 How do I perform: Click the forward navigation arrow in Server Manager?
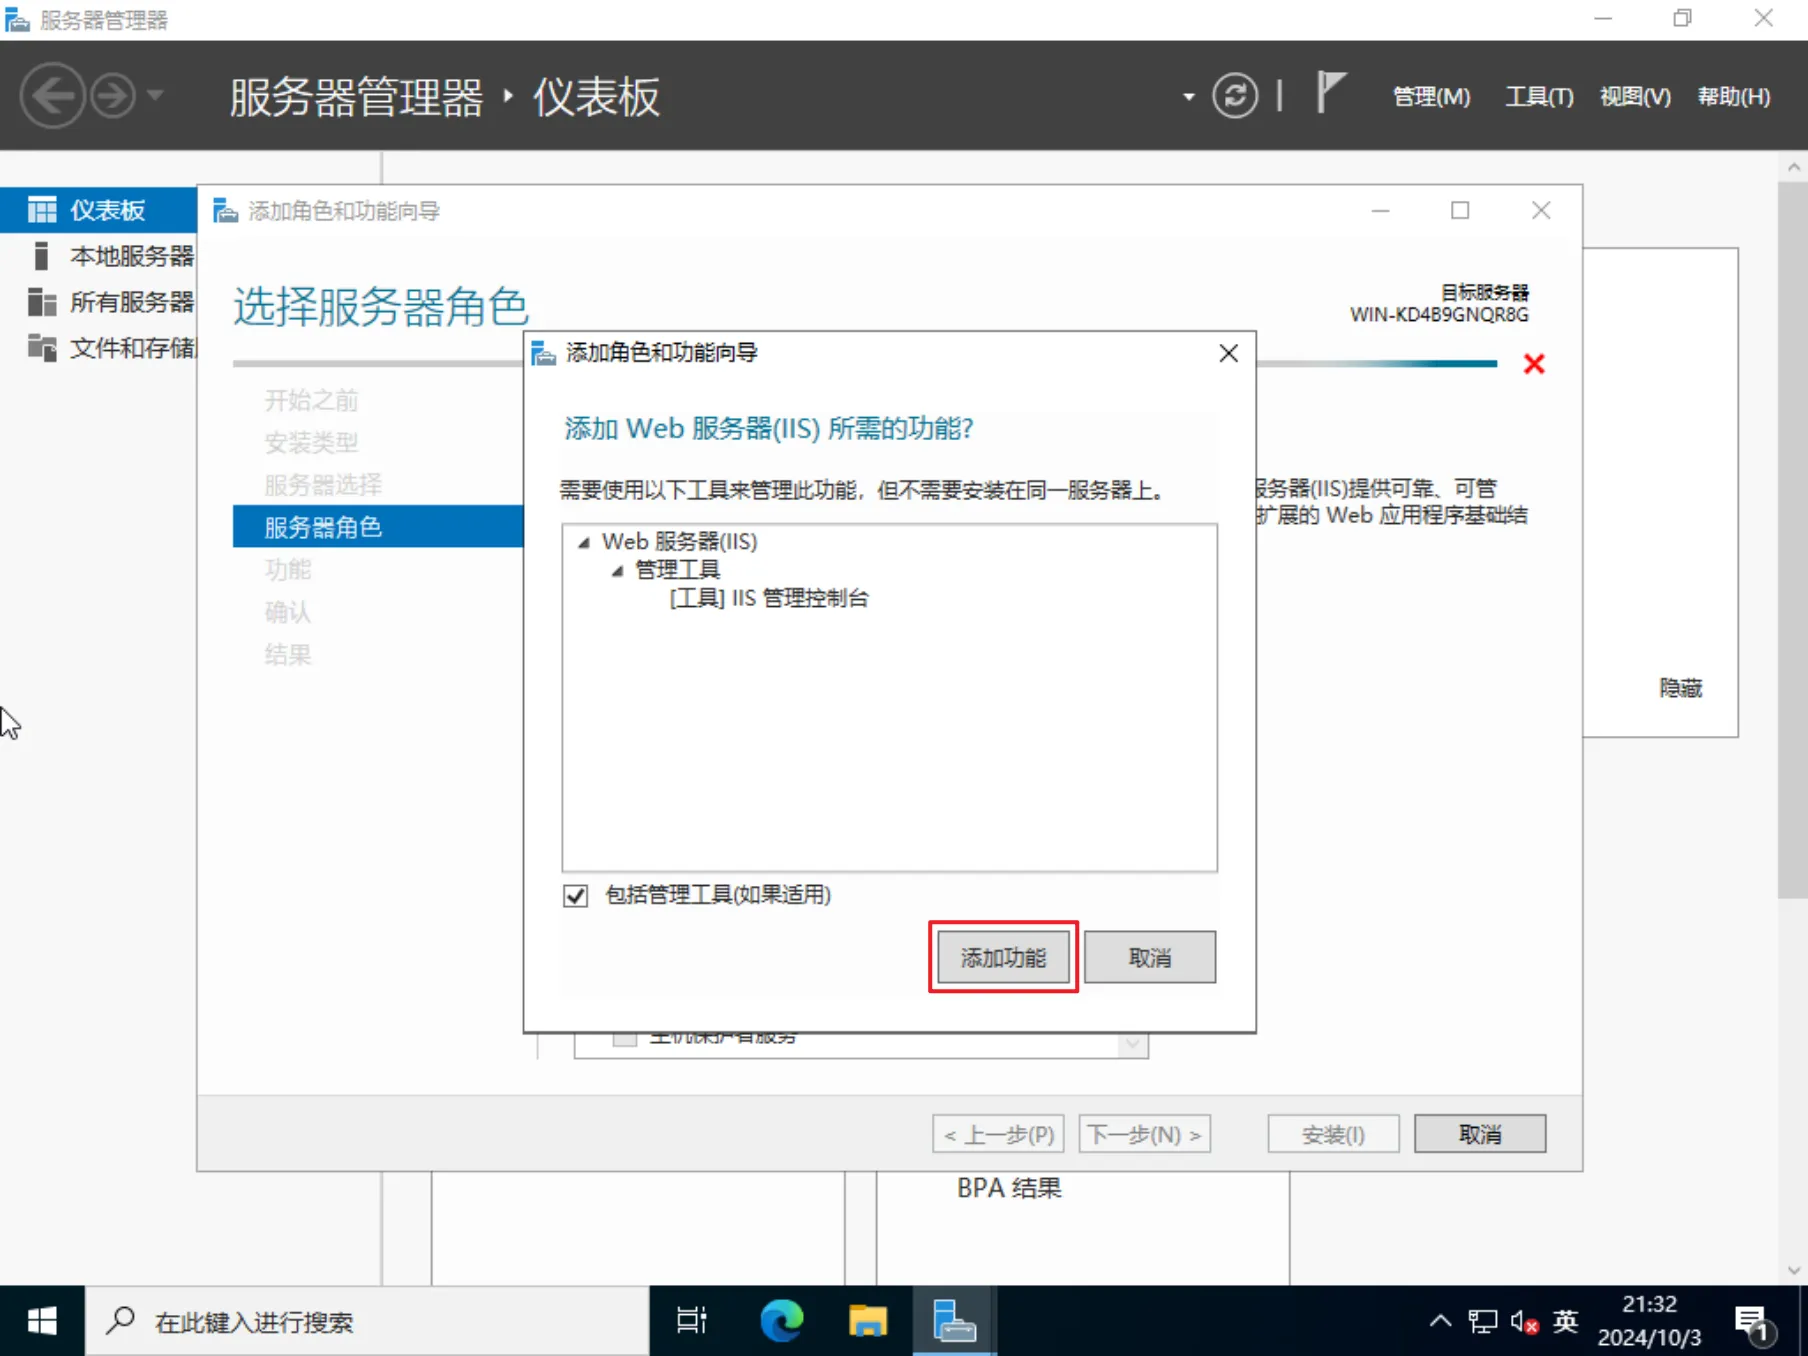point(113,96)
